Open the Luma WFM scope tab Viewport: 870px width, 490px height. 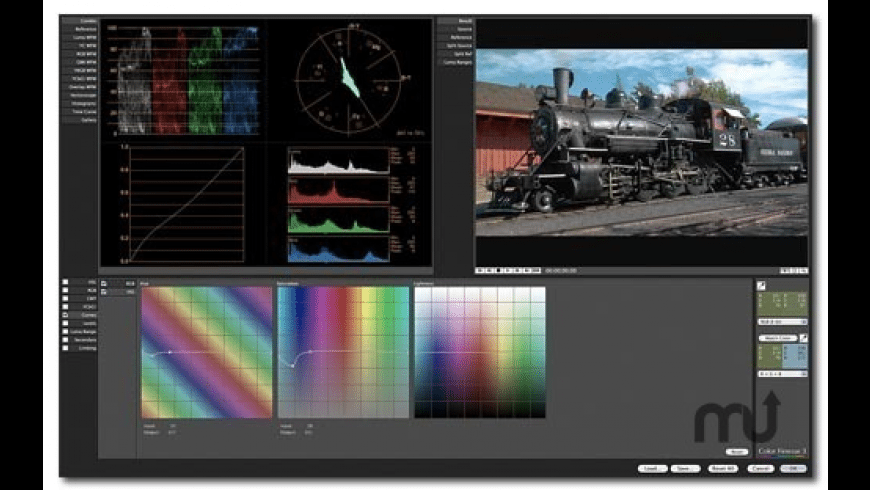pyautogui.click(x=80, y=37)
